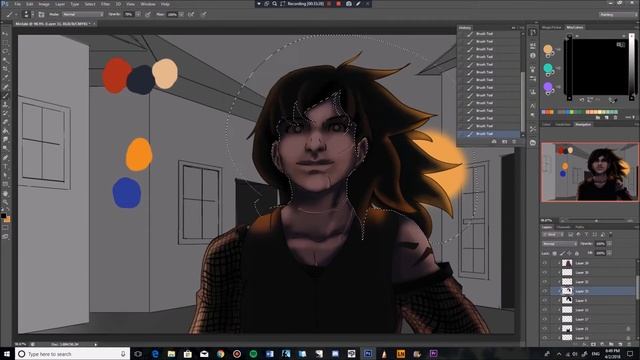
Task: Take a screenshot with recorder camera icon
Action: (349, 4)
